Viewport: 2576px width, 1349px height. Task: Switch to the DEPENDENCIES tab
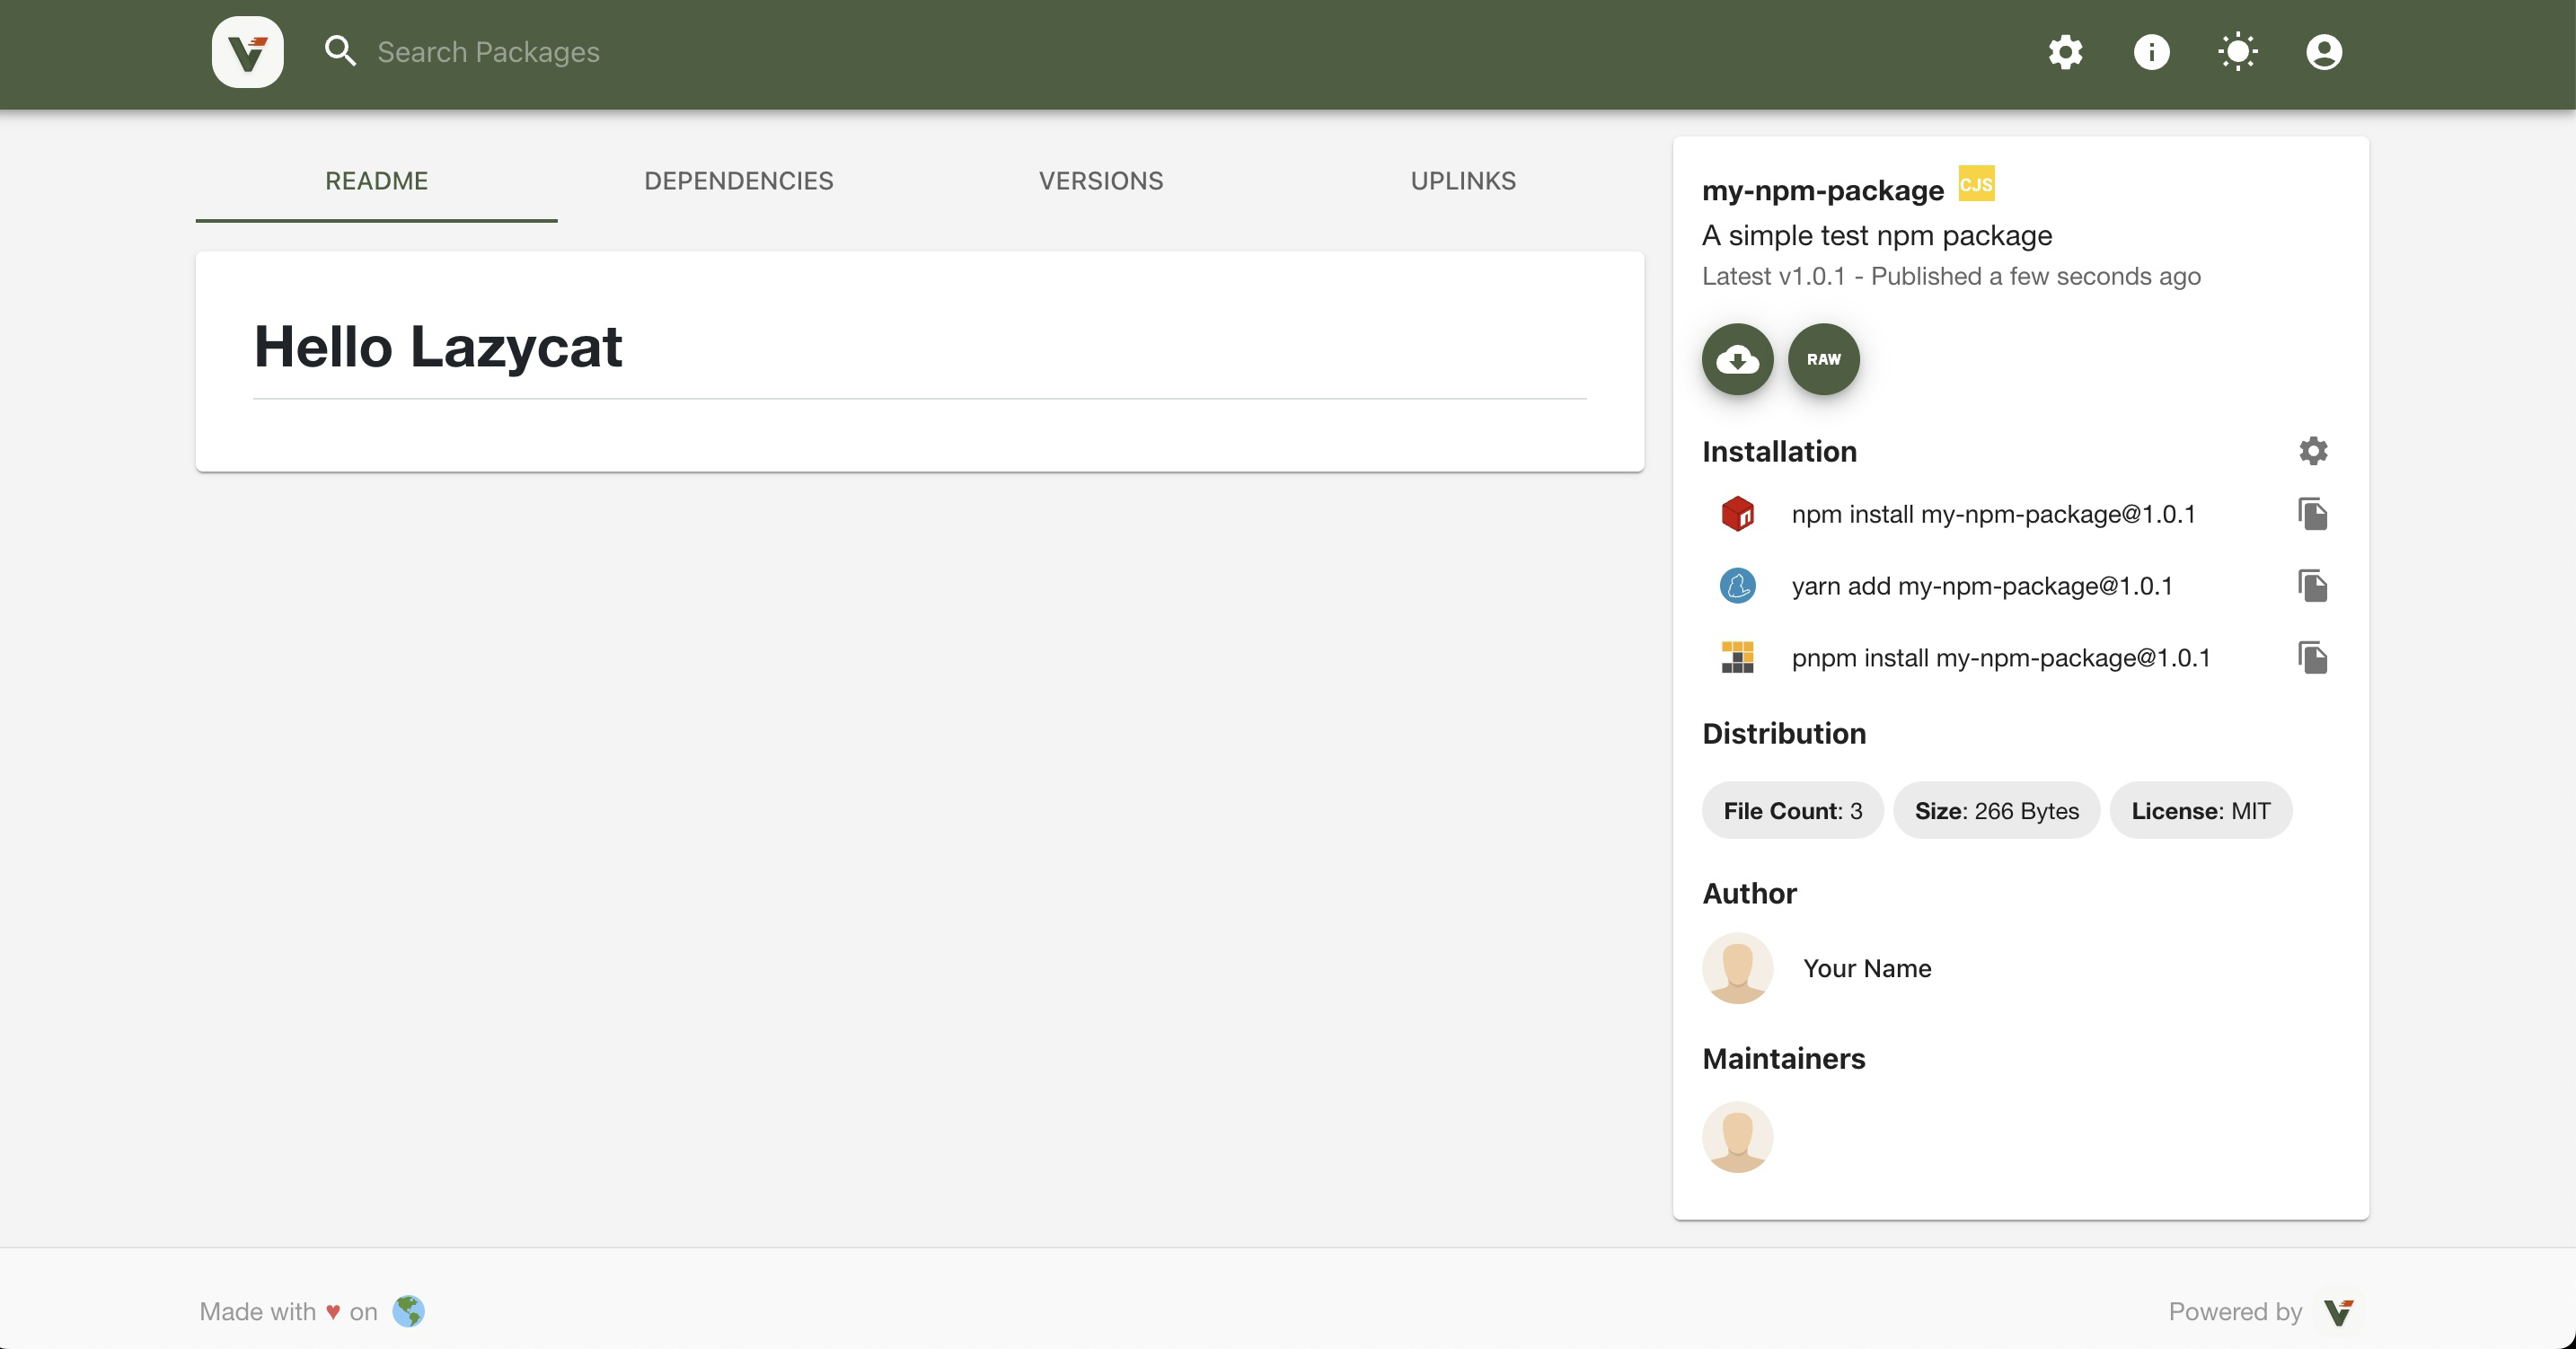[738, 181]
